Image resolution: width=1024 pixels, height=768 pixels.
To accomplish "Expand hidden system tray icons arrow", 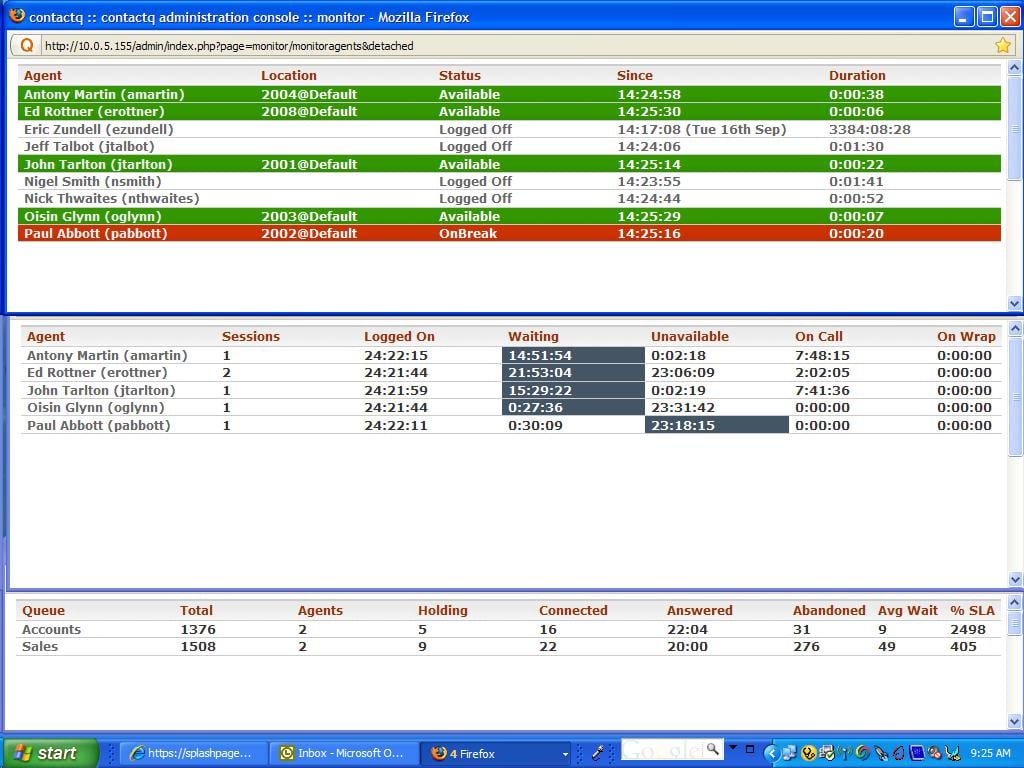I will click(x=771, y=753).
